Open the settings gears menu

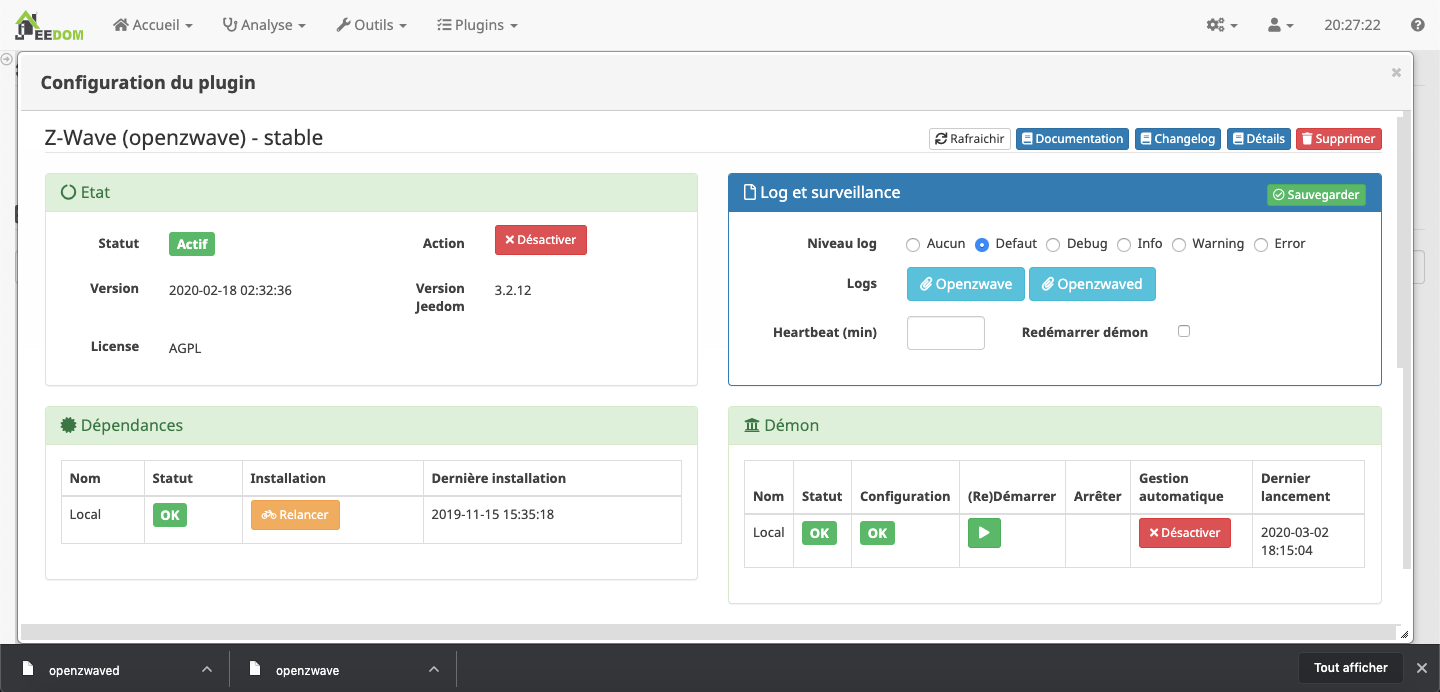pyautogui.click(x=1222, y=25)
